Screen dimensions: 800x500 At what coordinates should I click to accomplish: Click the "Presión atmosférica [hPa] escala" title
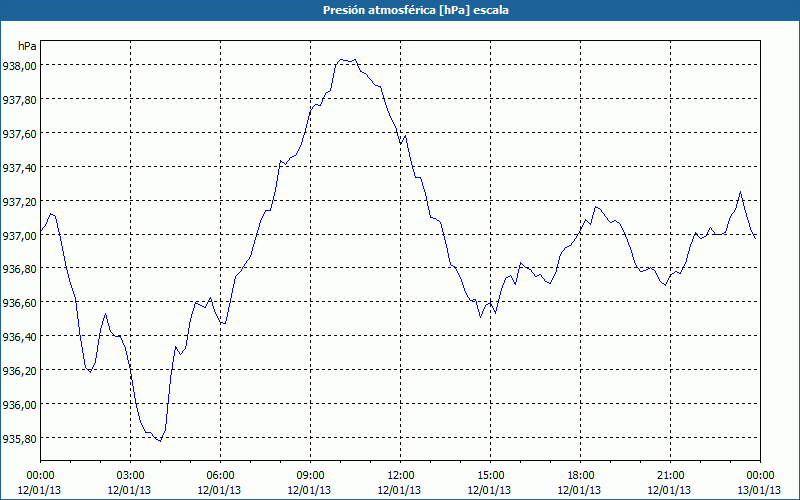[x=415, y=10]
